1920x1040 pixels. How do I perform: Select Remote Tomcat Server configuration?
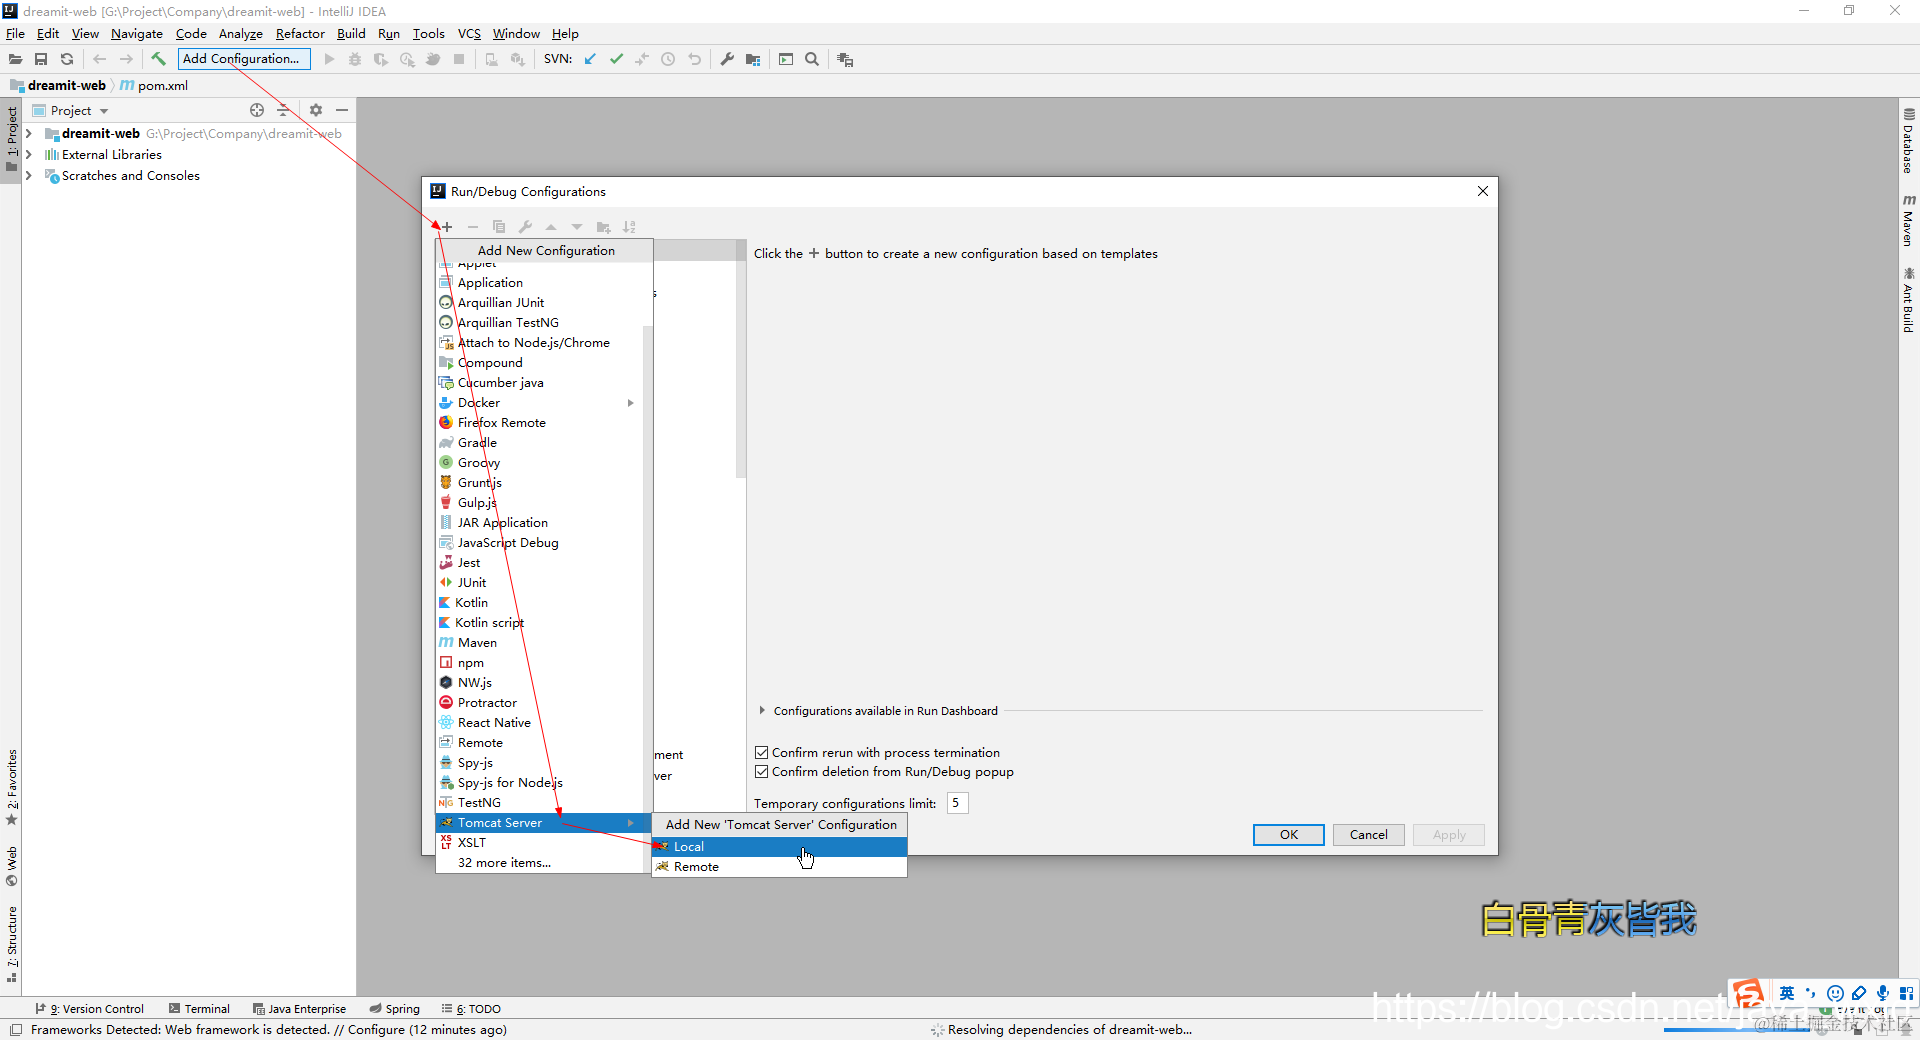point(780,867)
